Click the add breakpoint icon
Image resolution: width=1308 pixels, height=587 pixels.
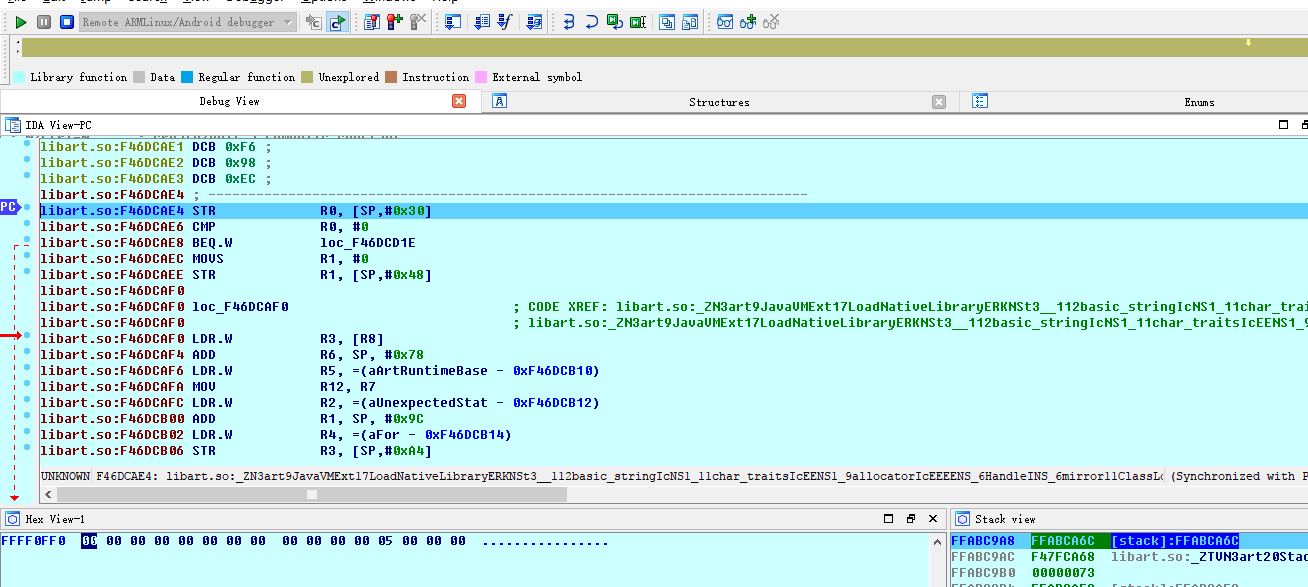395,22
